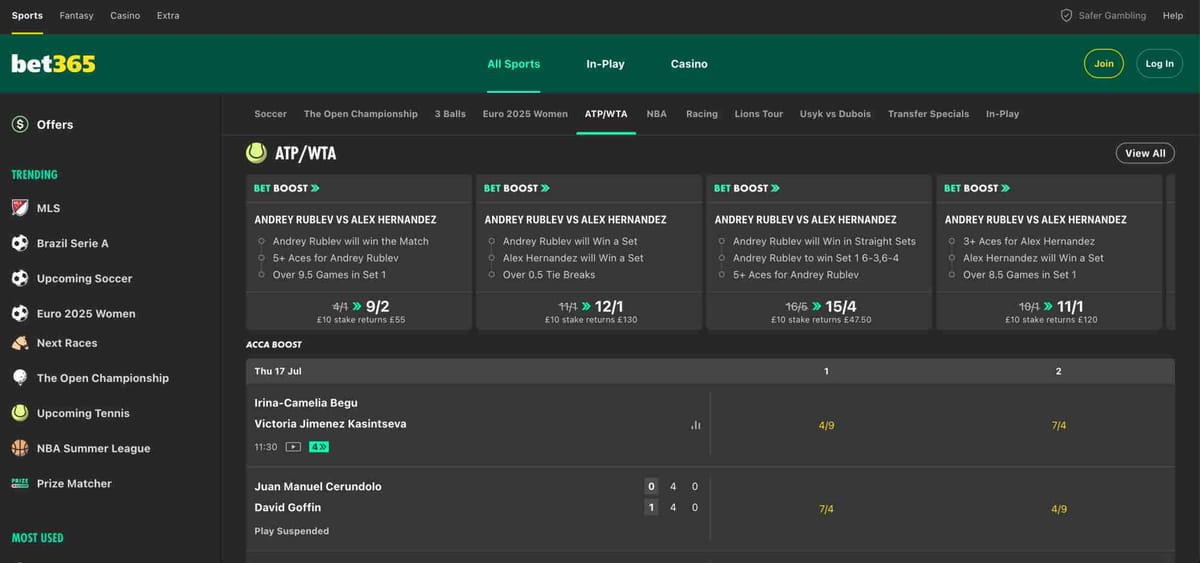Switch to The Open Championship sport tab
1200x563 pixels.
pyautogui.click(x=361, y=114)
